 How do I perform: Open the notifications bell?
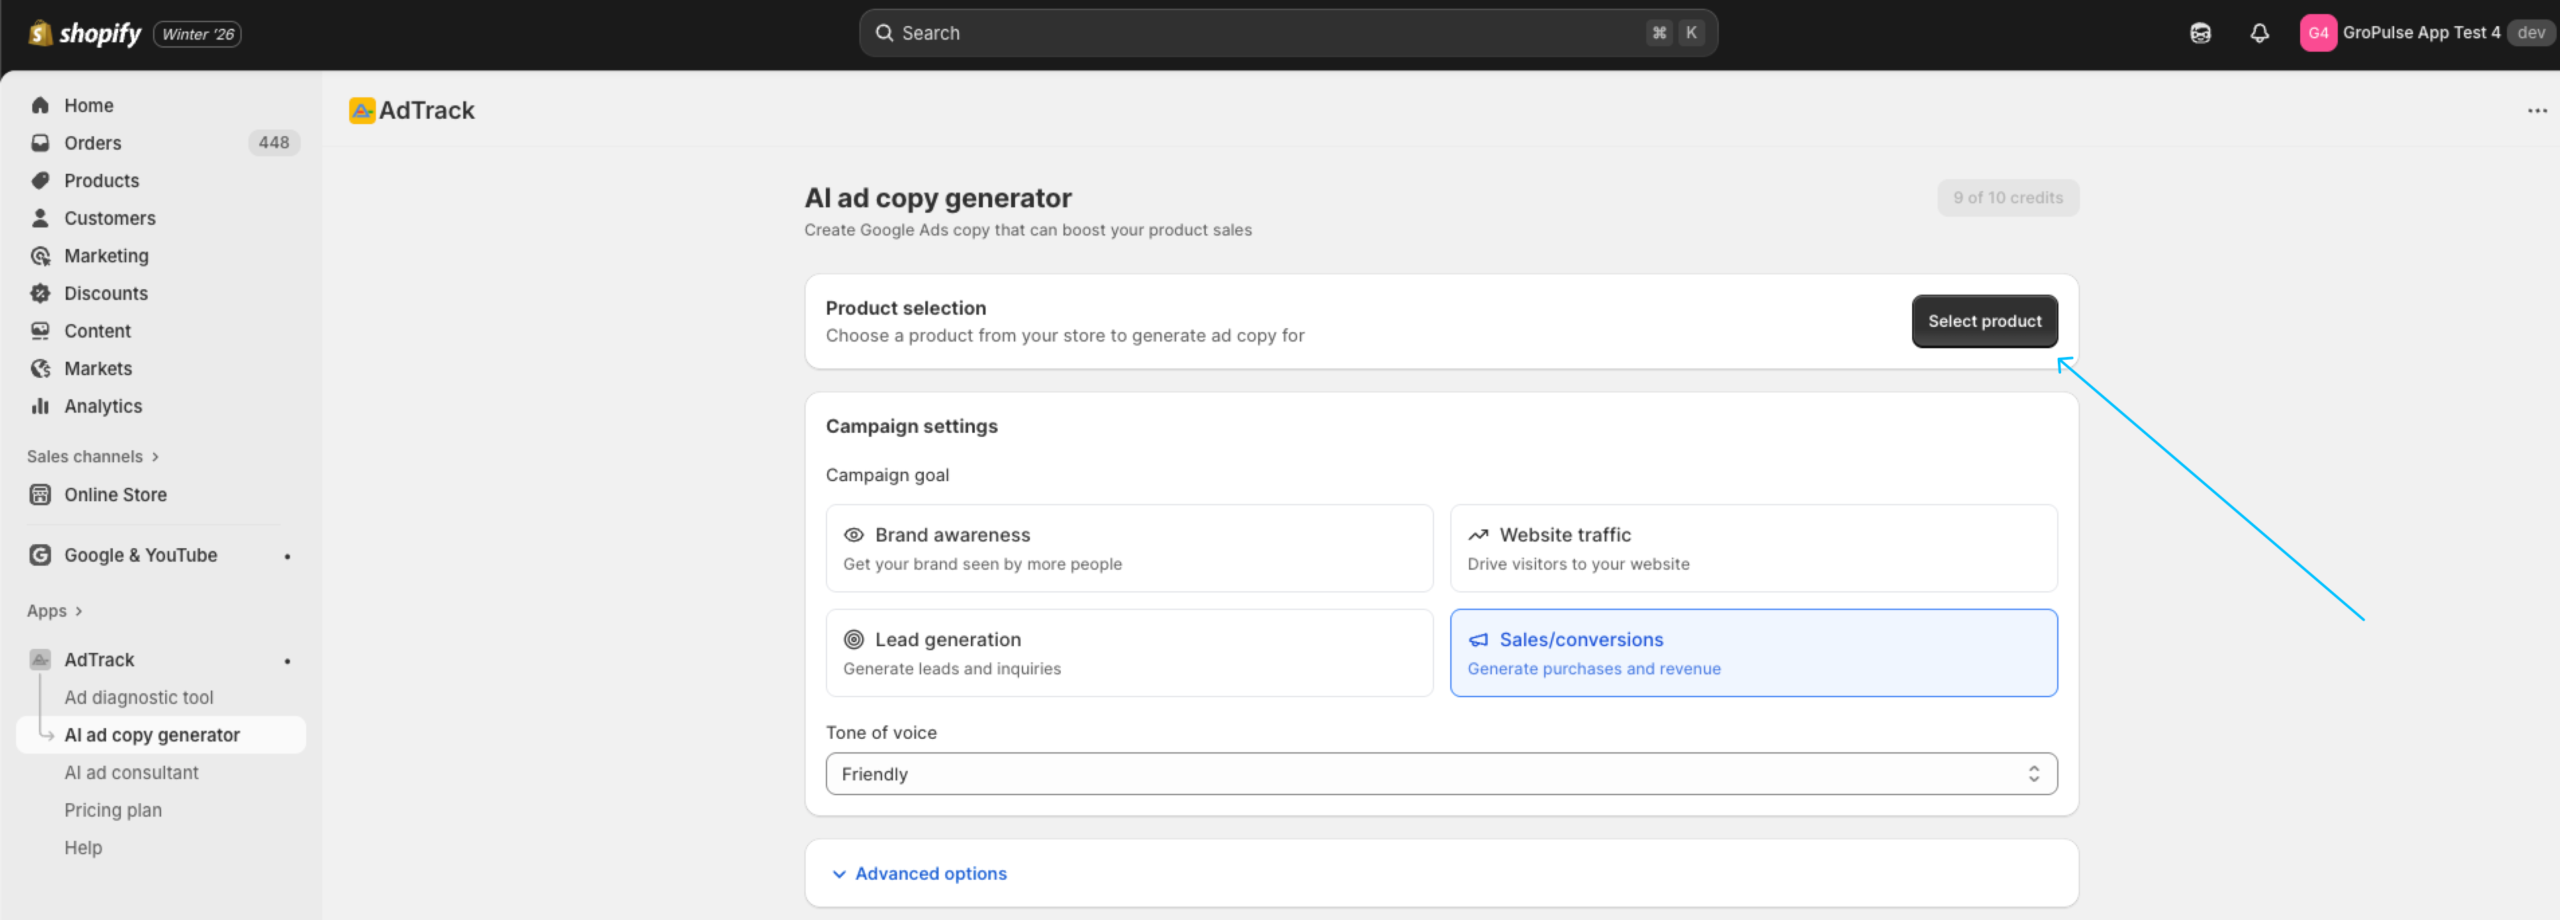click(x=2259, y=34)
